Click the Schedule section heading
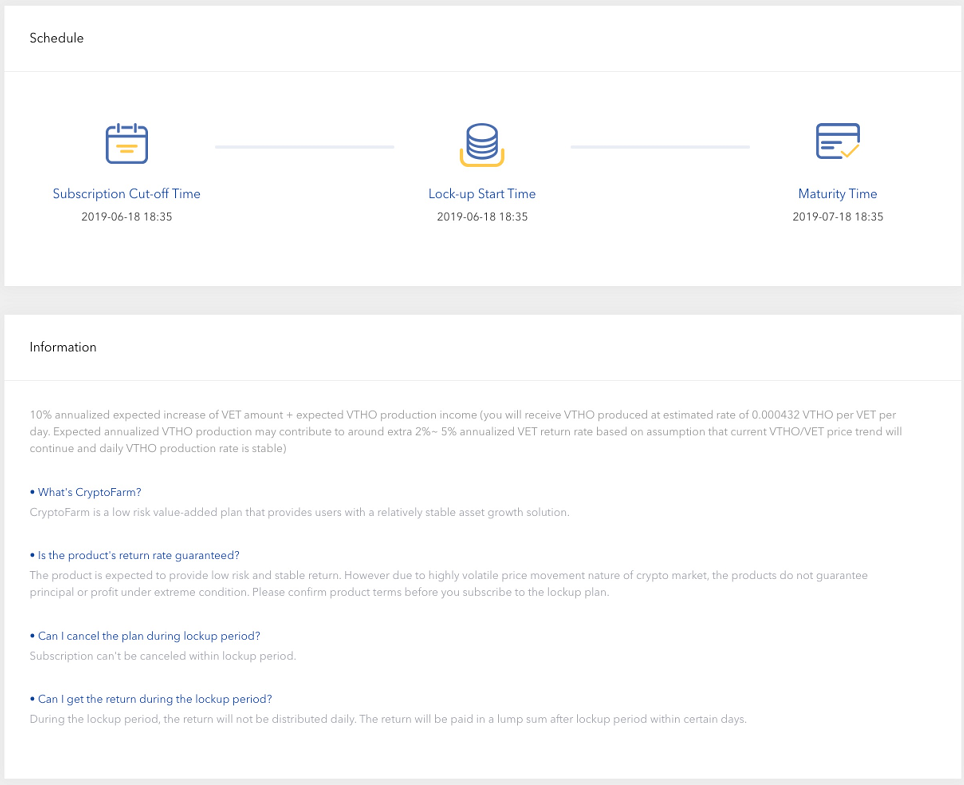This screenshot has width=964, height=785. pyautogui.click(x=57, y=38)
